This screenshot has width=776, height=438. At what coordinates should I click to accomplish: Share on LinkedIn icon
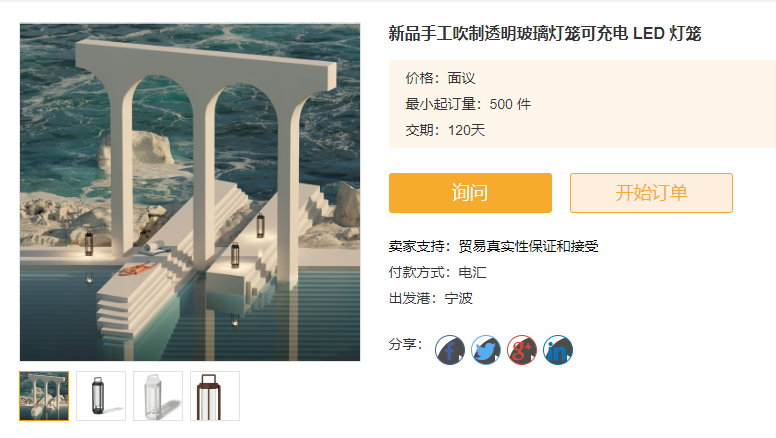(x=558, y=350)
